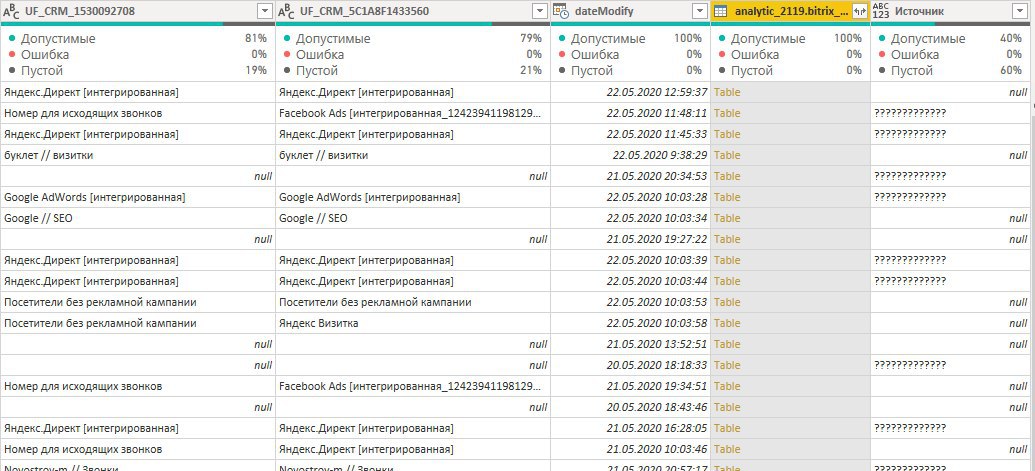Select date cell 22.05.2020 10:03:39
The height and width of the screenshot is (471, 1035).
pyautogui.click(x=630, y=260)
